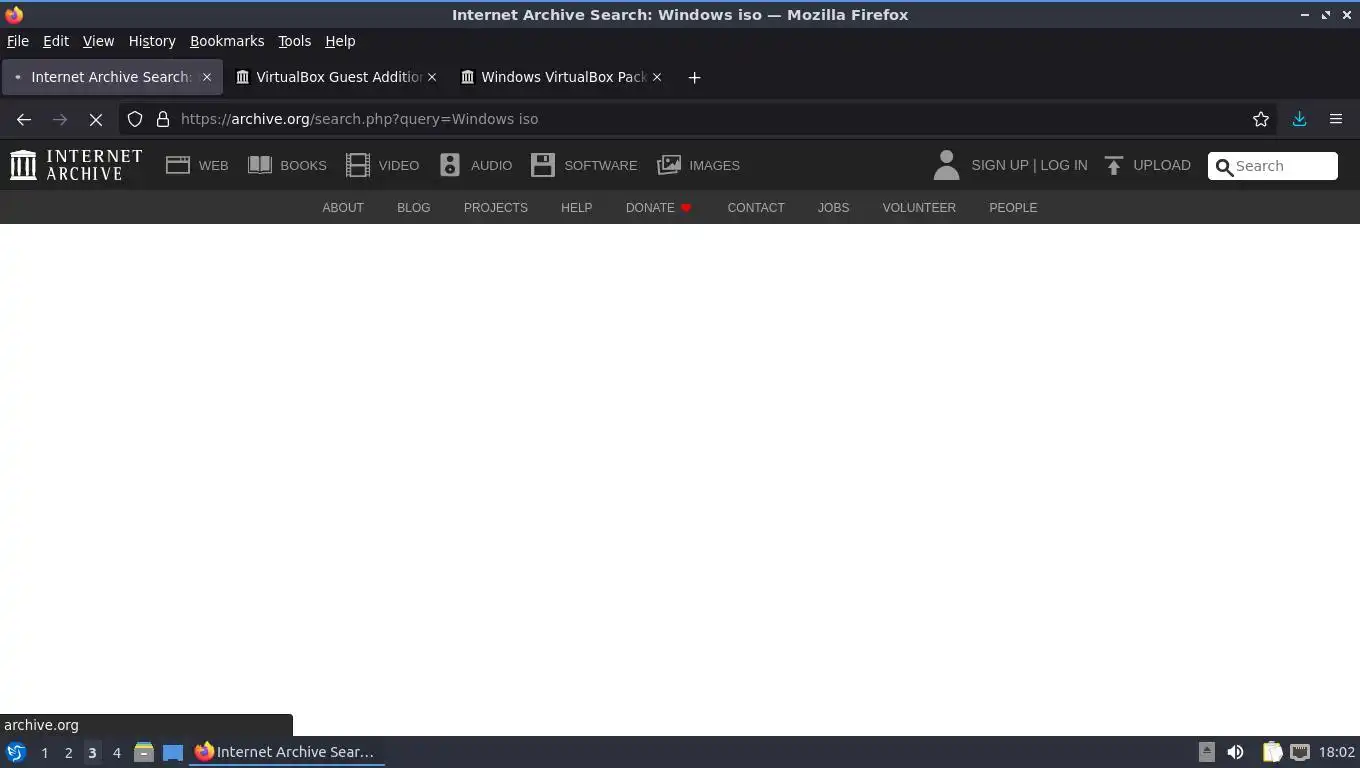Close the VirtualBox Guest Additions tab
This screenshot has height=768, width=1360.
432,77
